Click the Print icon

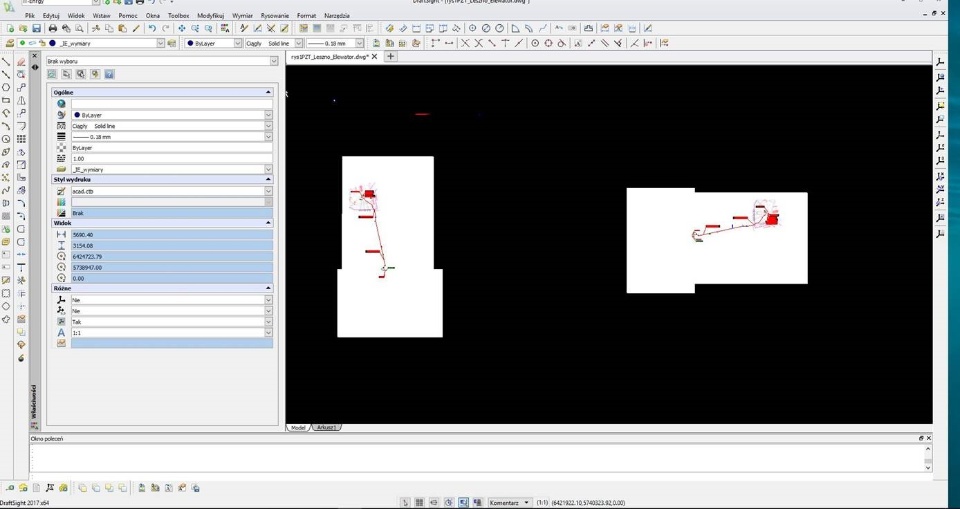(x=53, y=28)
